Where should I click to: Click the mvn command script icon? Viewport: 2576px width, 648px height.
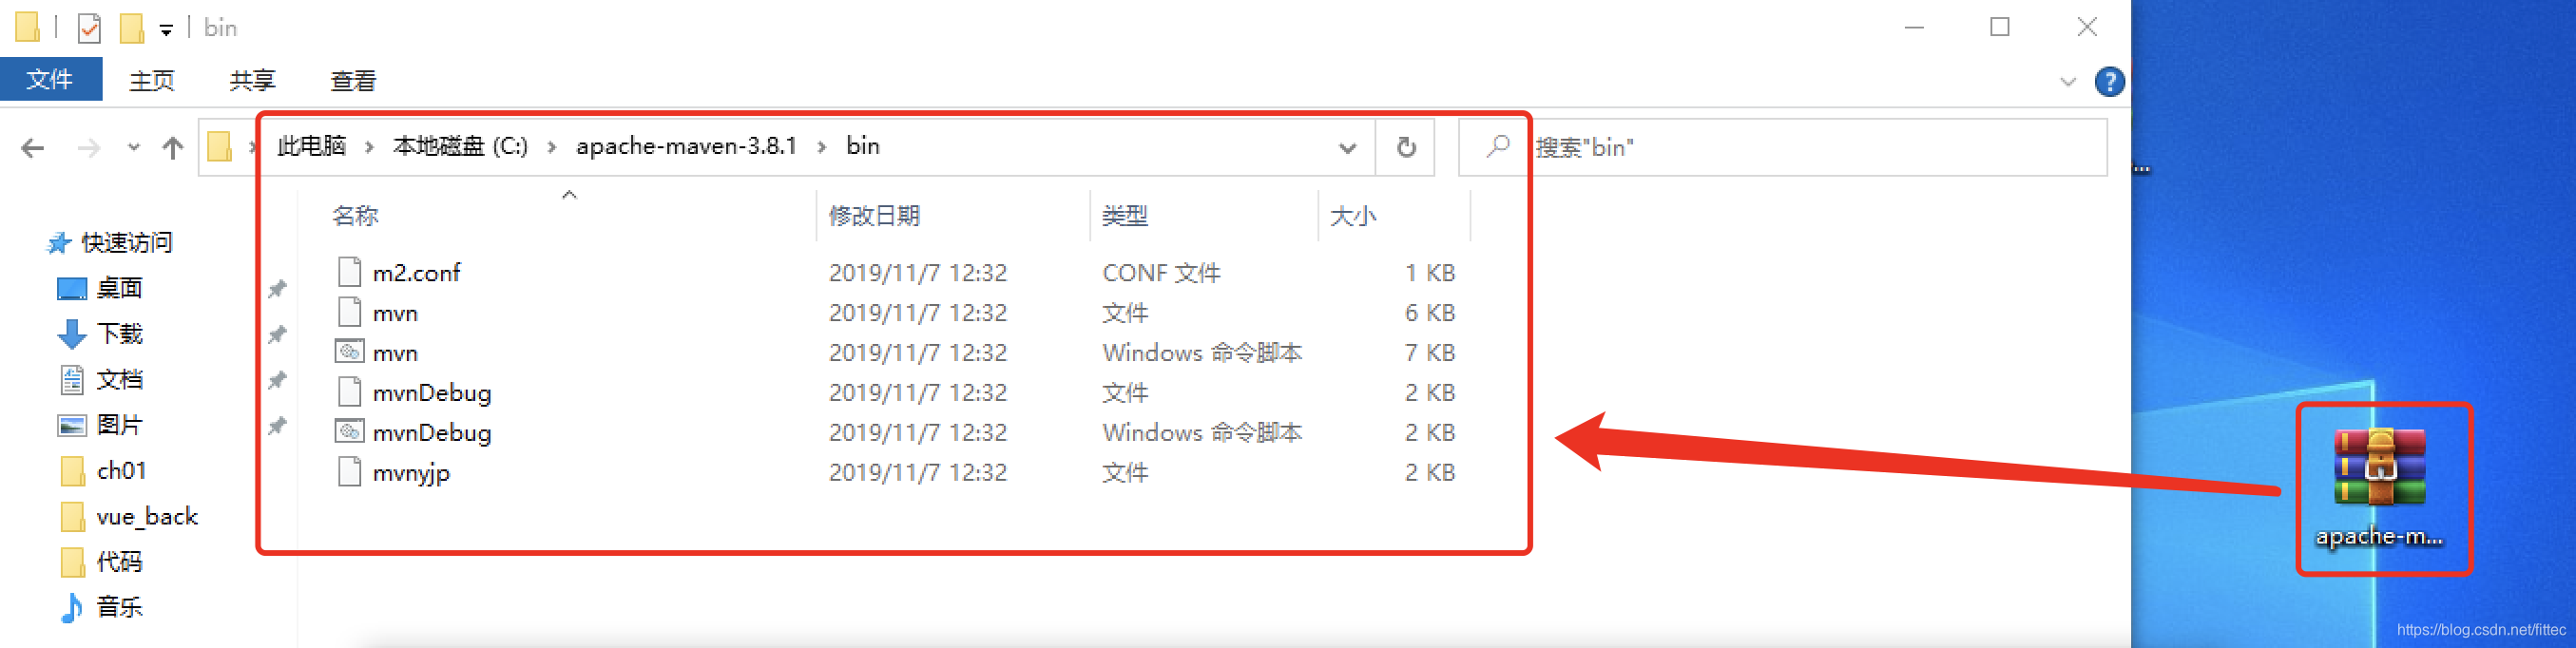tap(349, 351)
